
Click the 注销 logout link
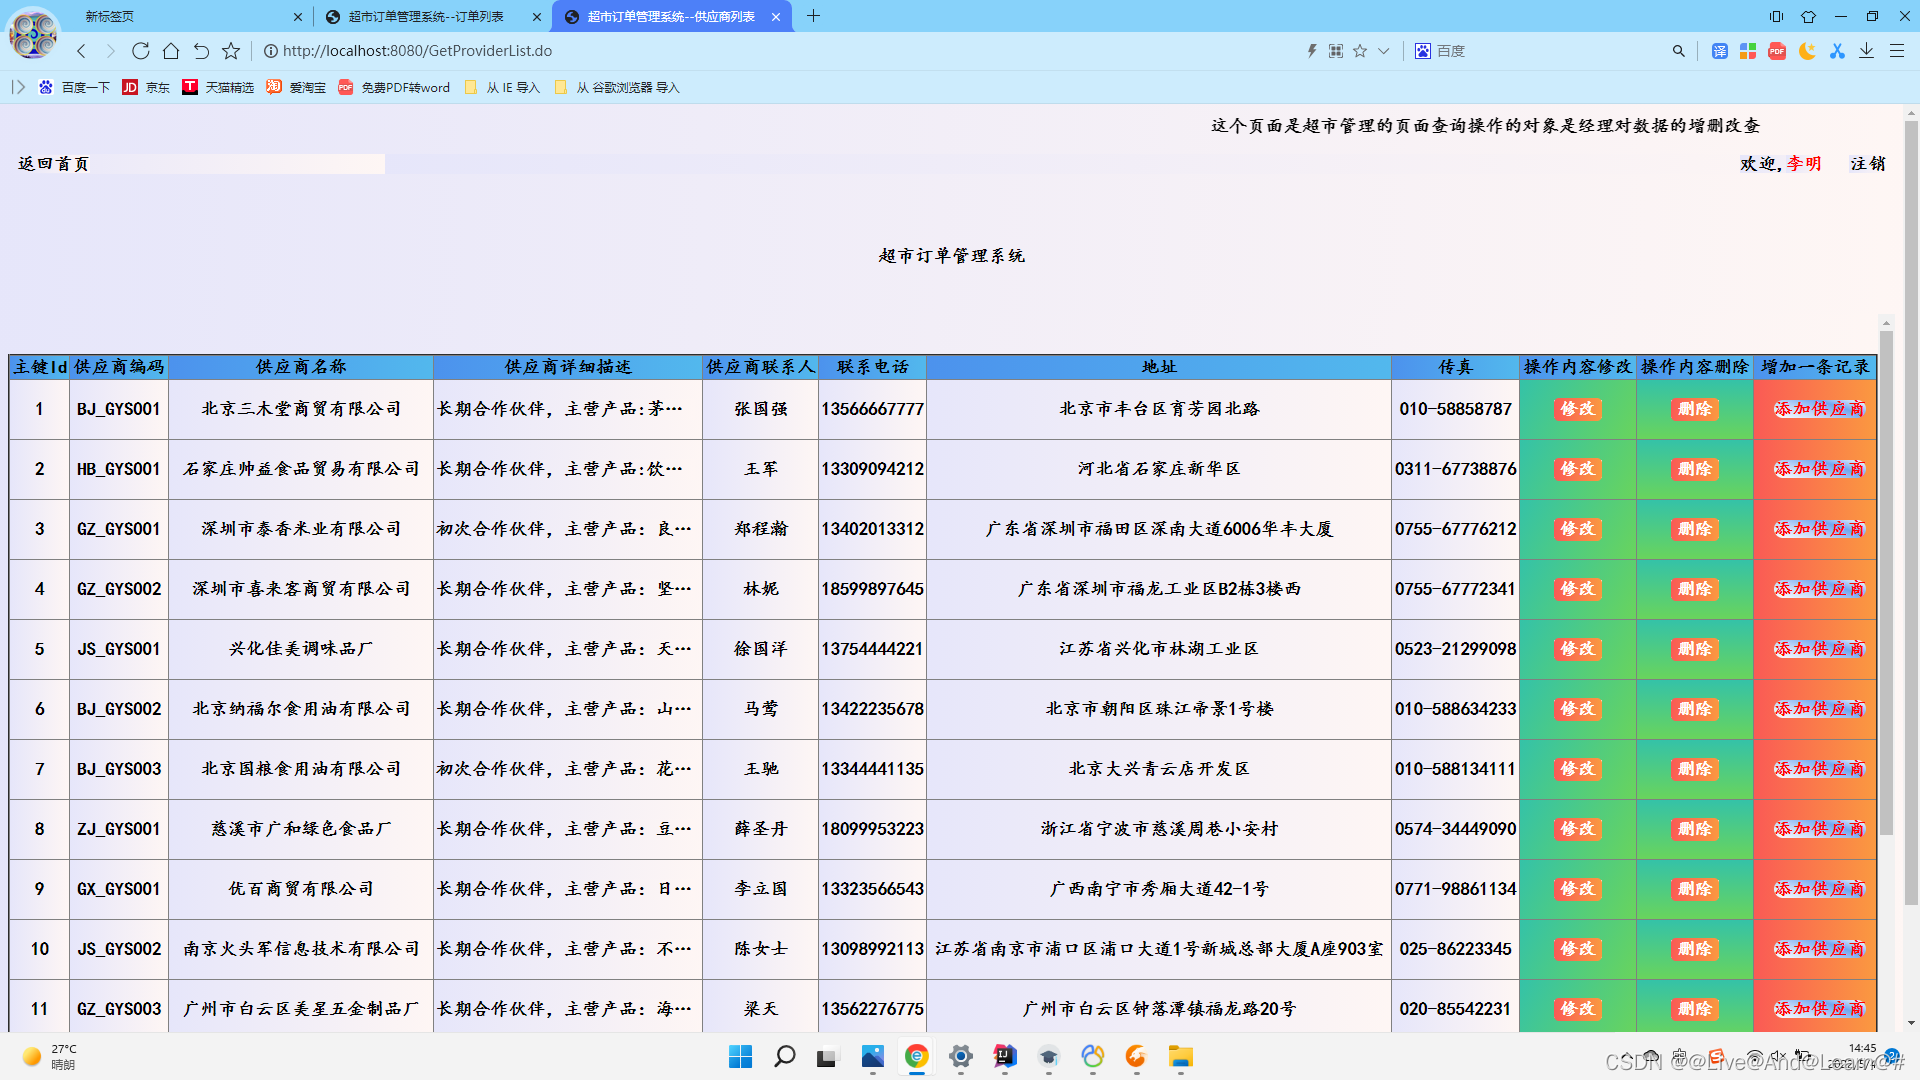[1867, 164]
